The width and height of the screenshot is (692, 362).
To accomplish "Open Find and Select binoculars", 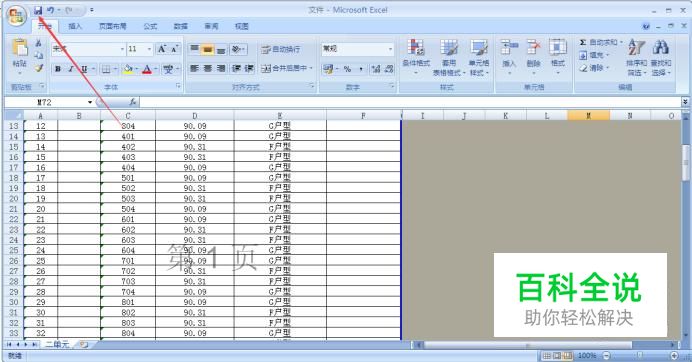I will tap(661, 57).
